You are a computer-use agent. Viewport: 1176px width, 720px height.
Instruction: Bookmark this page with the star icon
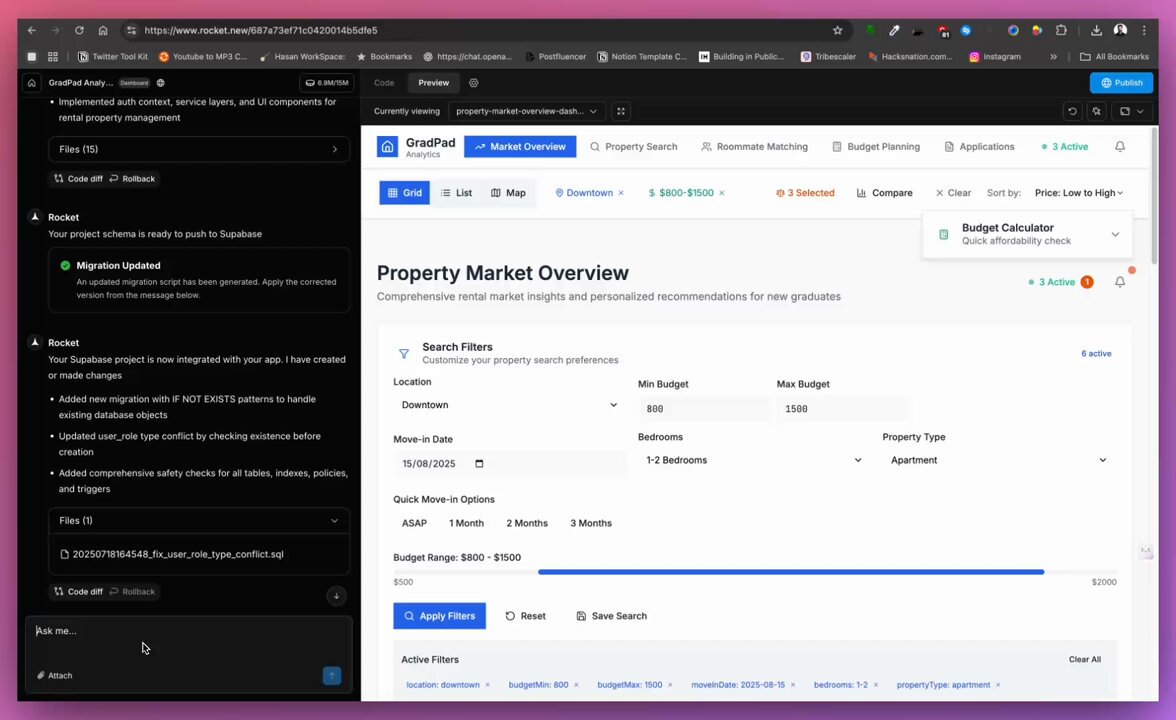click(x=838, y=30)
